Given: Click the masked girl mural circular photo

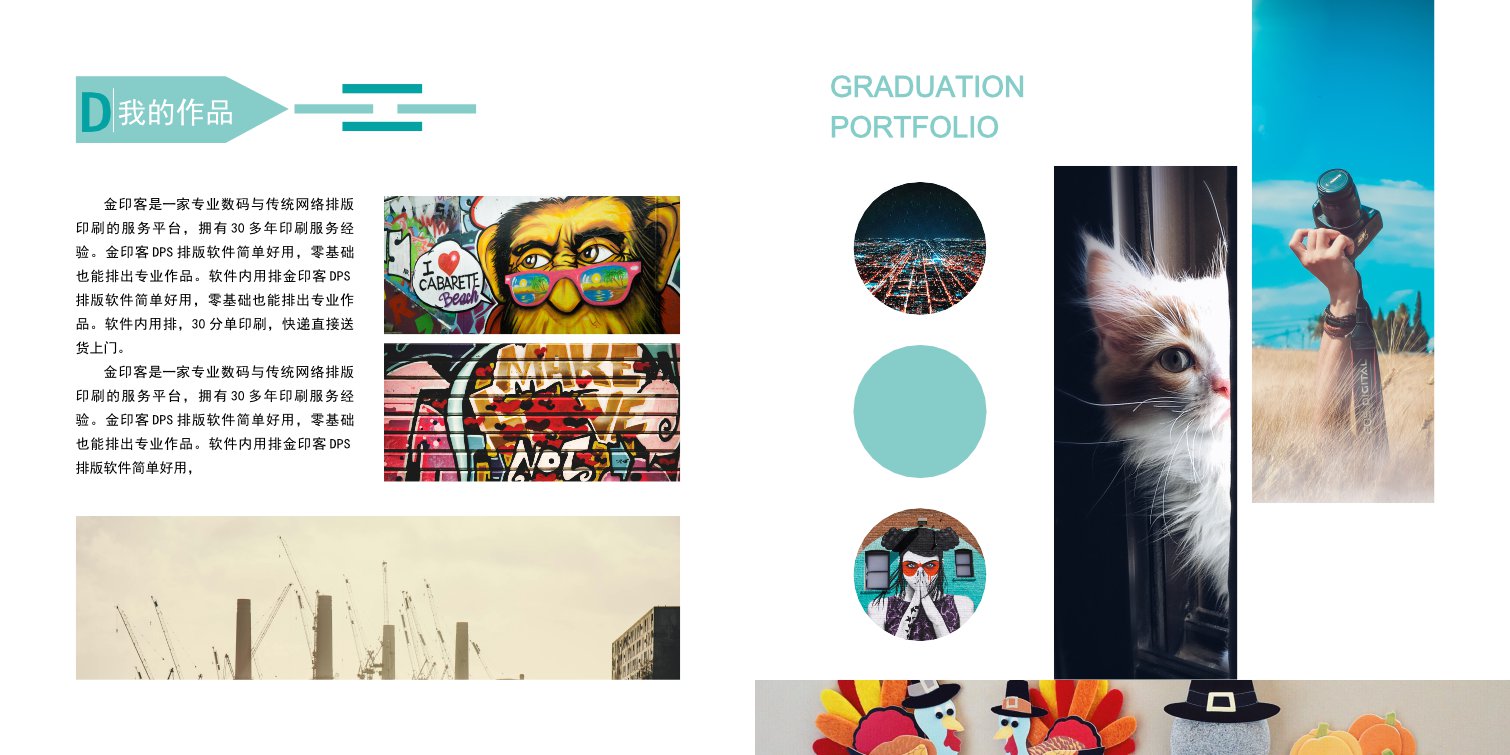Looking at the screenshot, I should 920,574.
